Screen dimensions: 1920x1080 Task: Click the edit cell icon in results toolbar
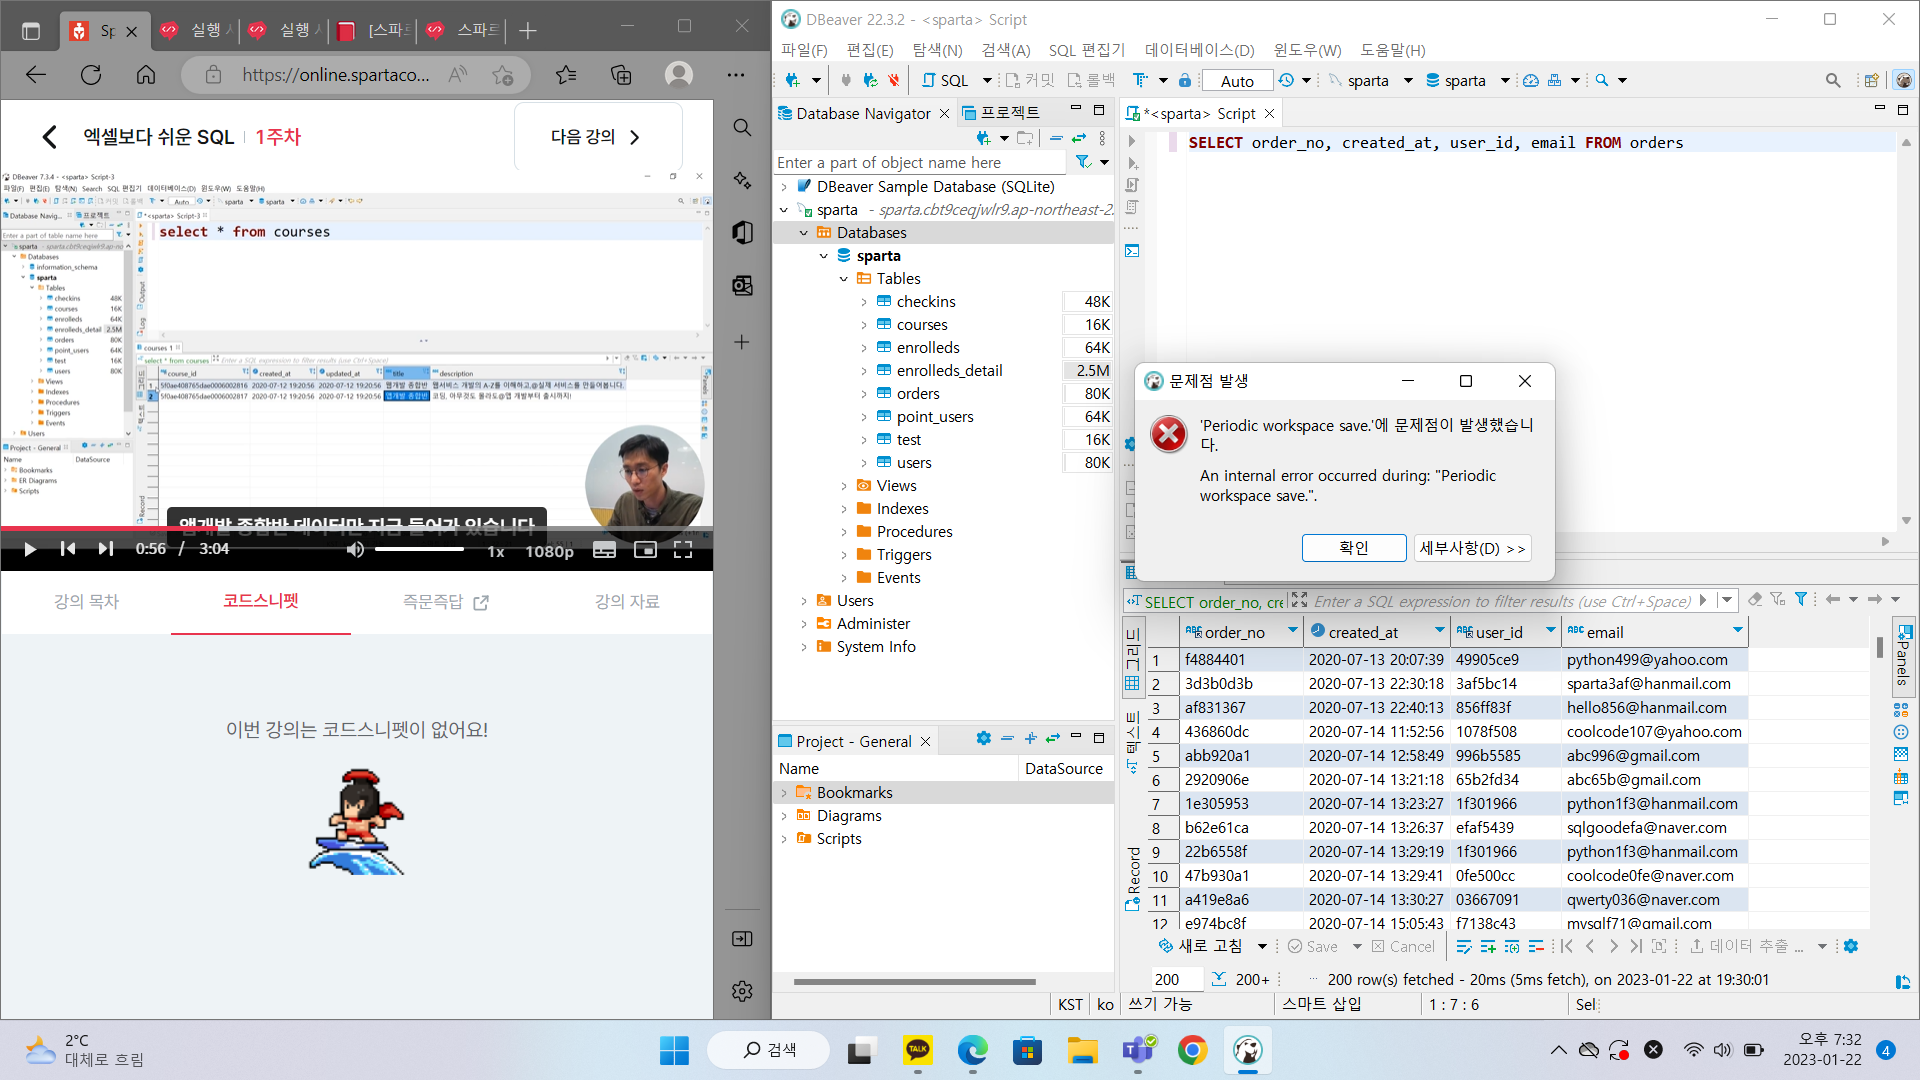(x=1464, y=946)
